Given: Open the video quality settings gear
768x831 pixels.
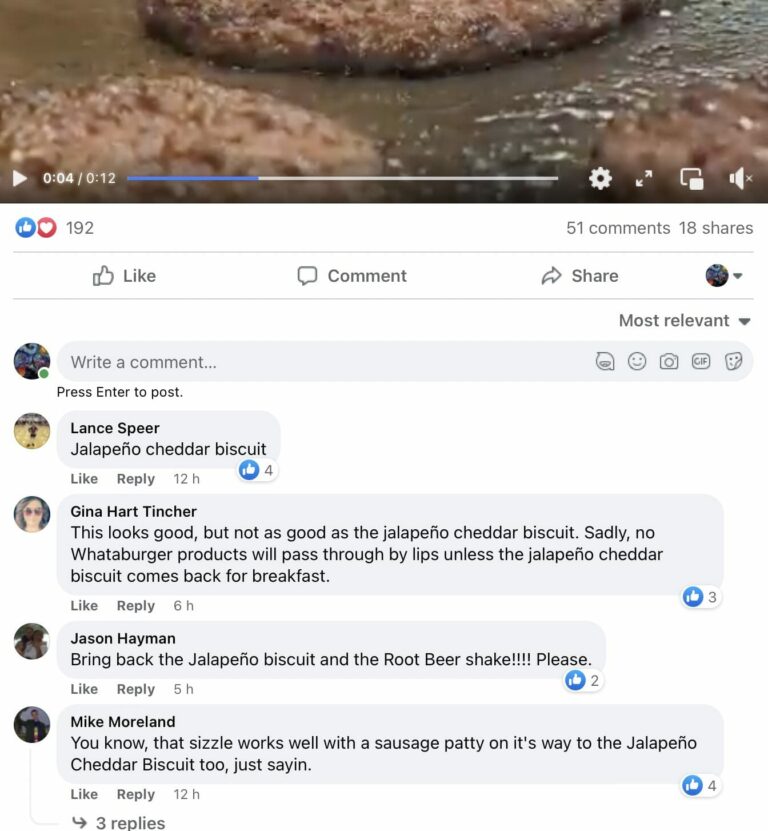Looking at the screenshot, I should 600,178.
